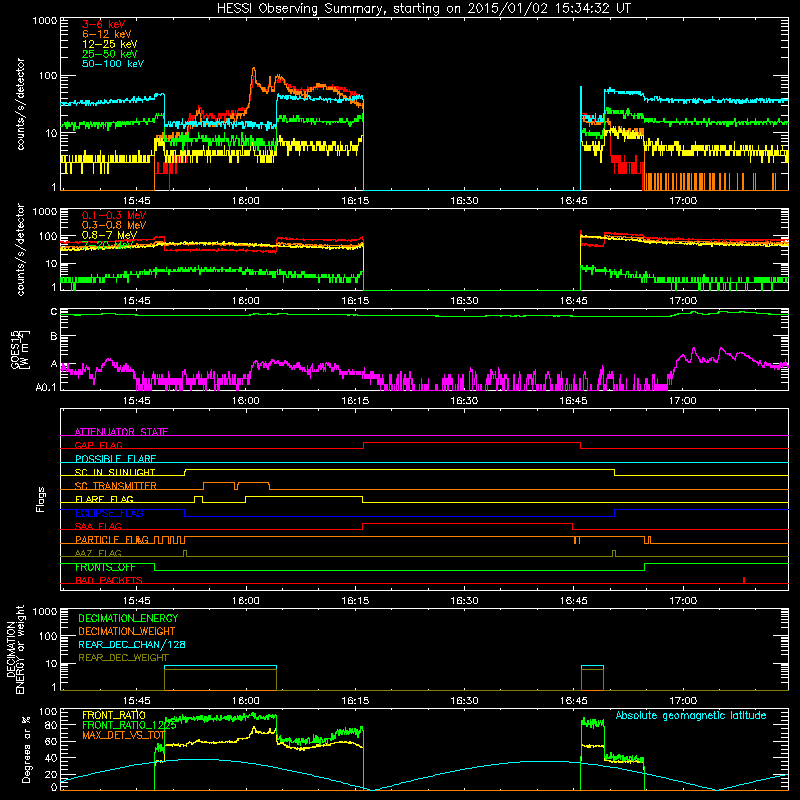800x800 pixels.
Task: Select the red '3-6 keV' legend label
Action: click(103, 24)
